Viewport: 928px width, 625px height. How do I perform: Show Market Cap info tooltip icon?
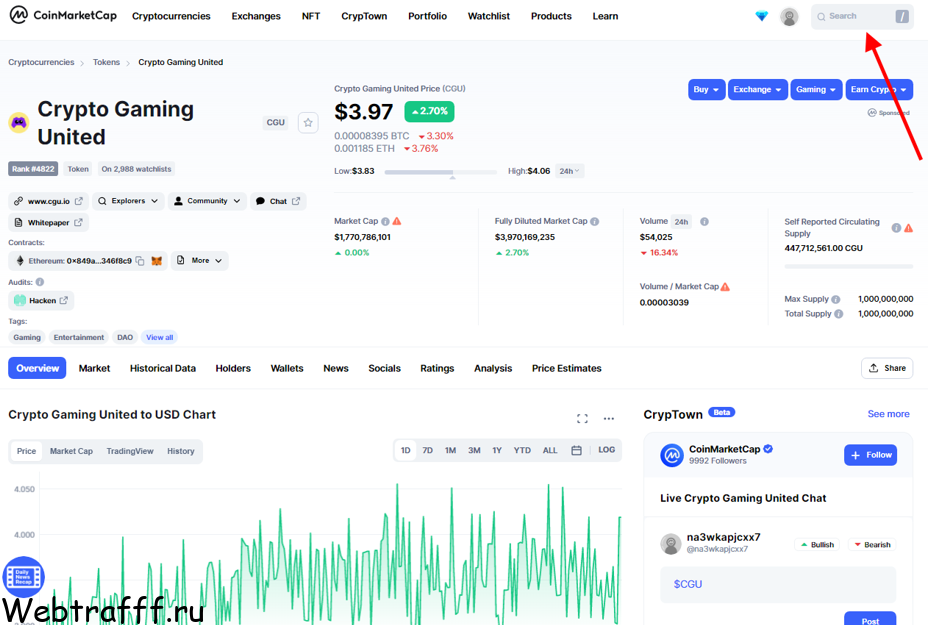pos(385,221)
